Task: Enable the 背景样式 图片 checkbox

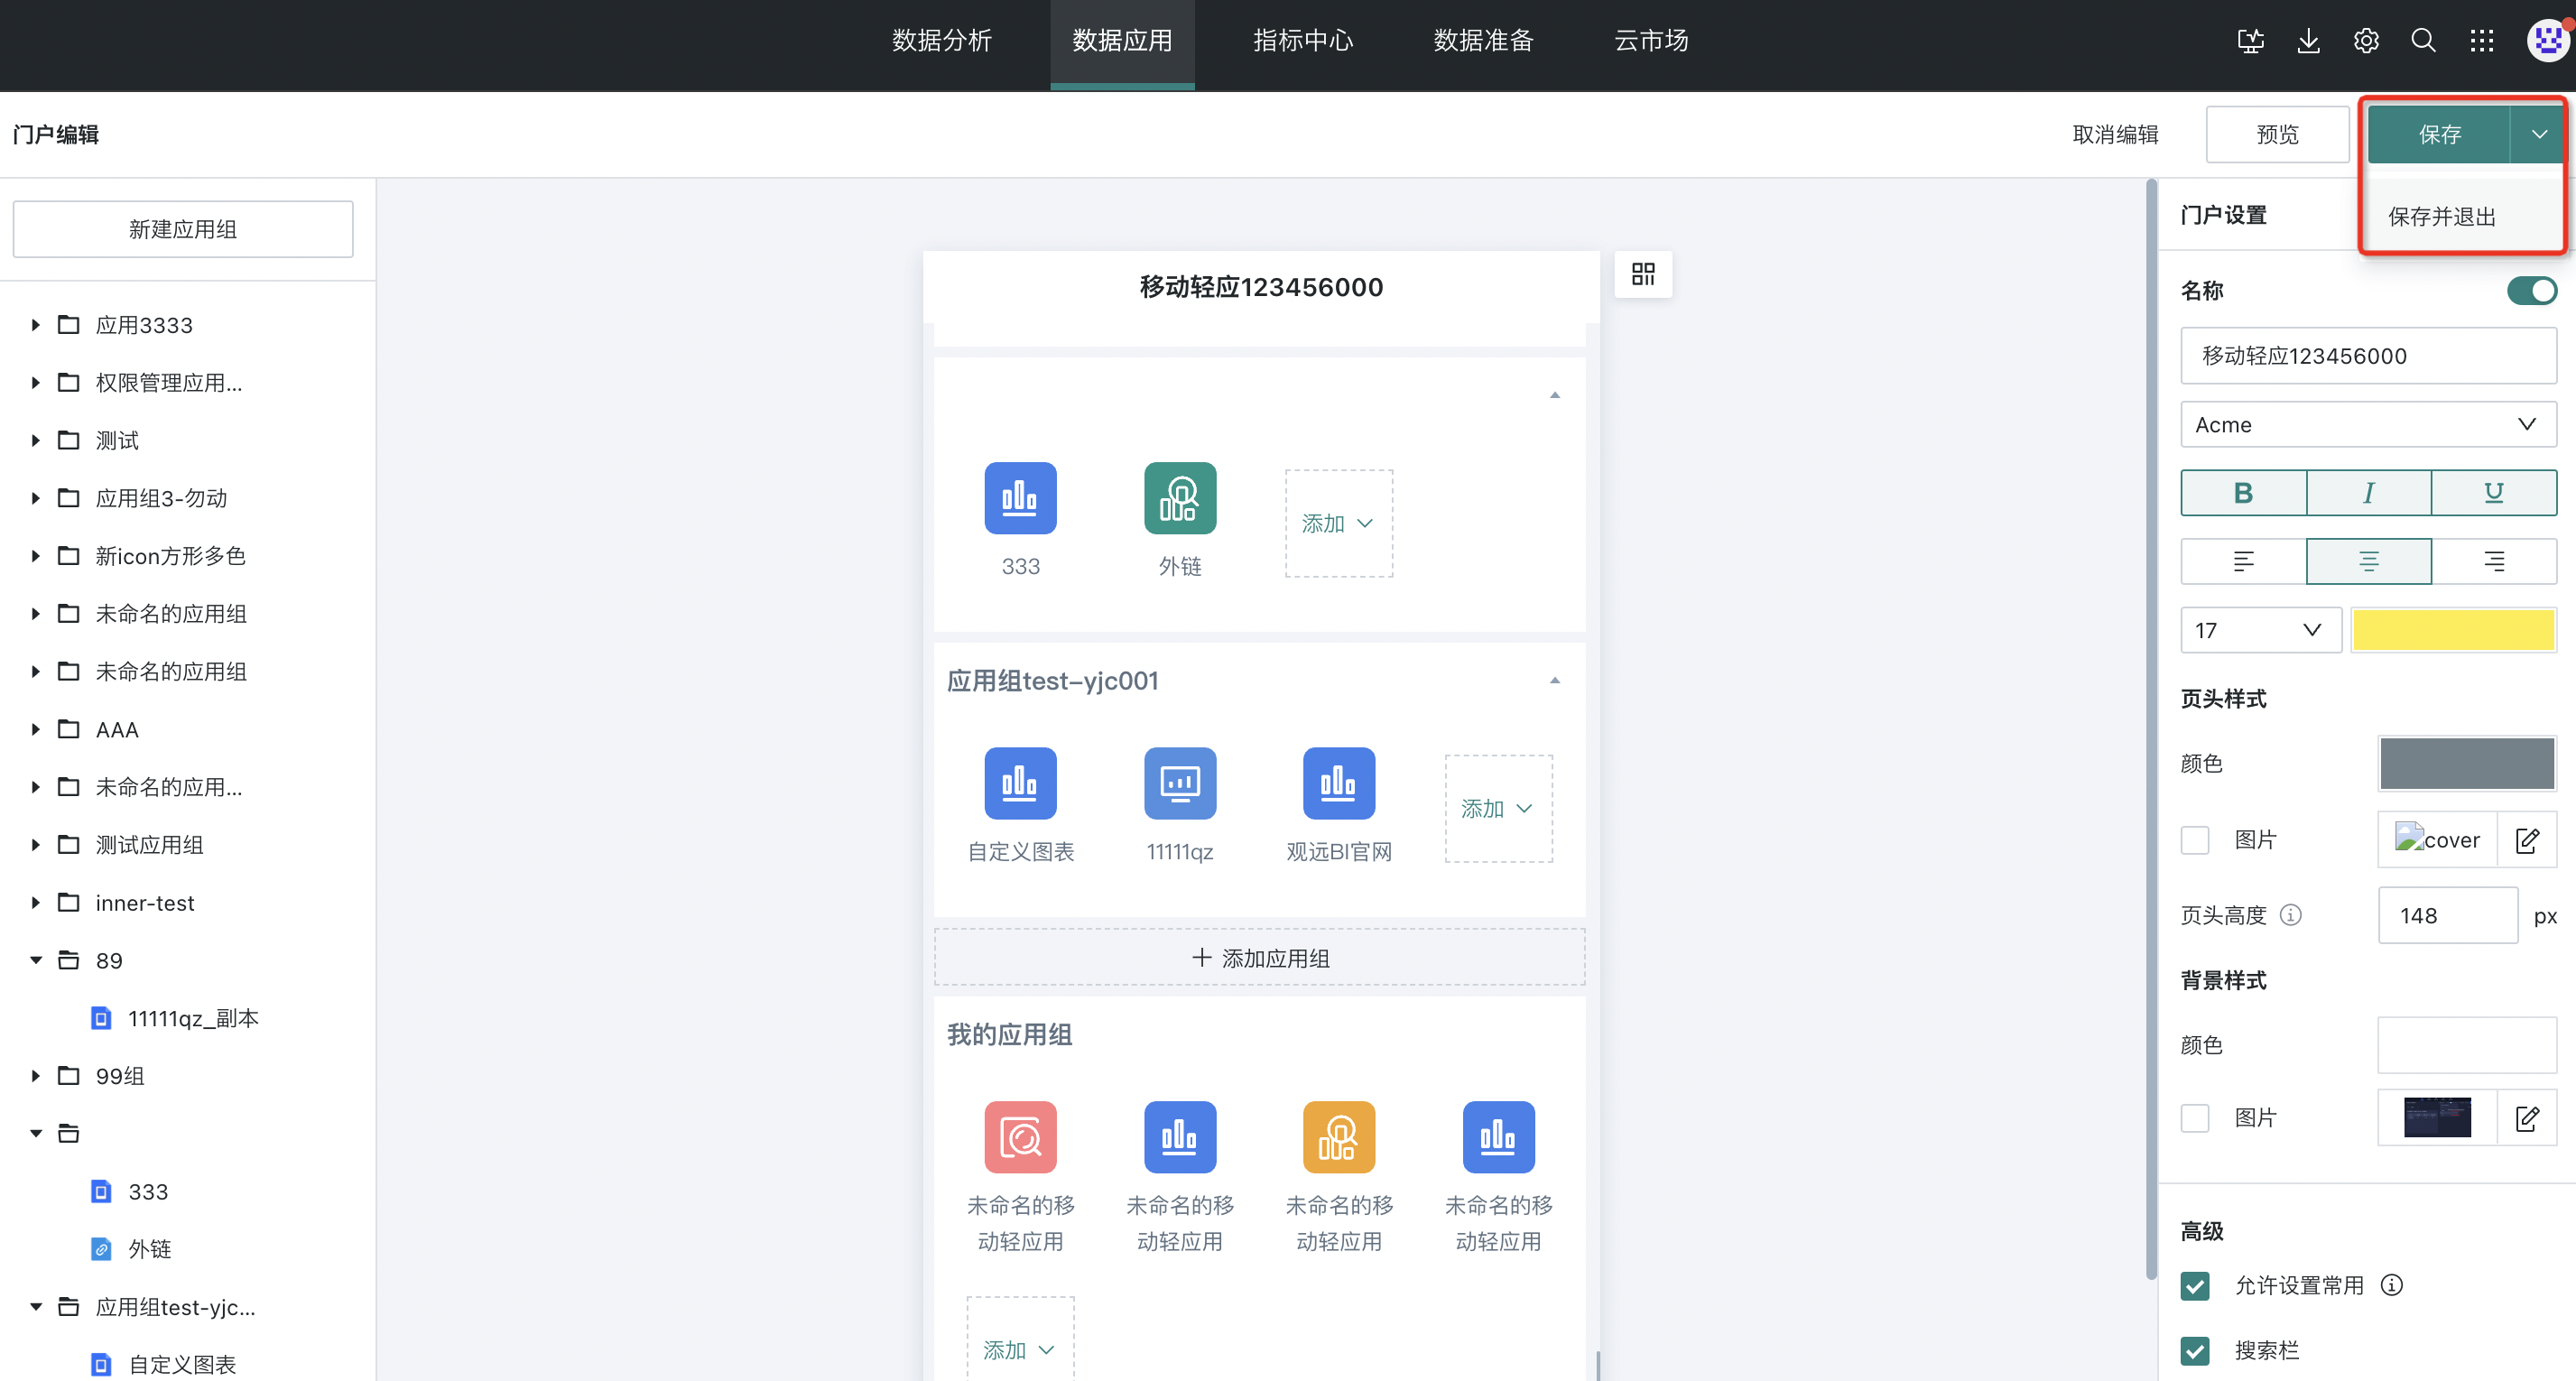Action: click(x=2195, y=1118)
